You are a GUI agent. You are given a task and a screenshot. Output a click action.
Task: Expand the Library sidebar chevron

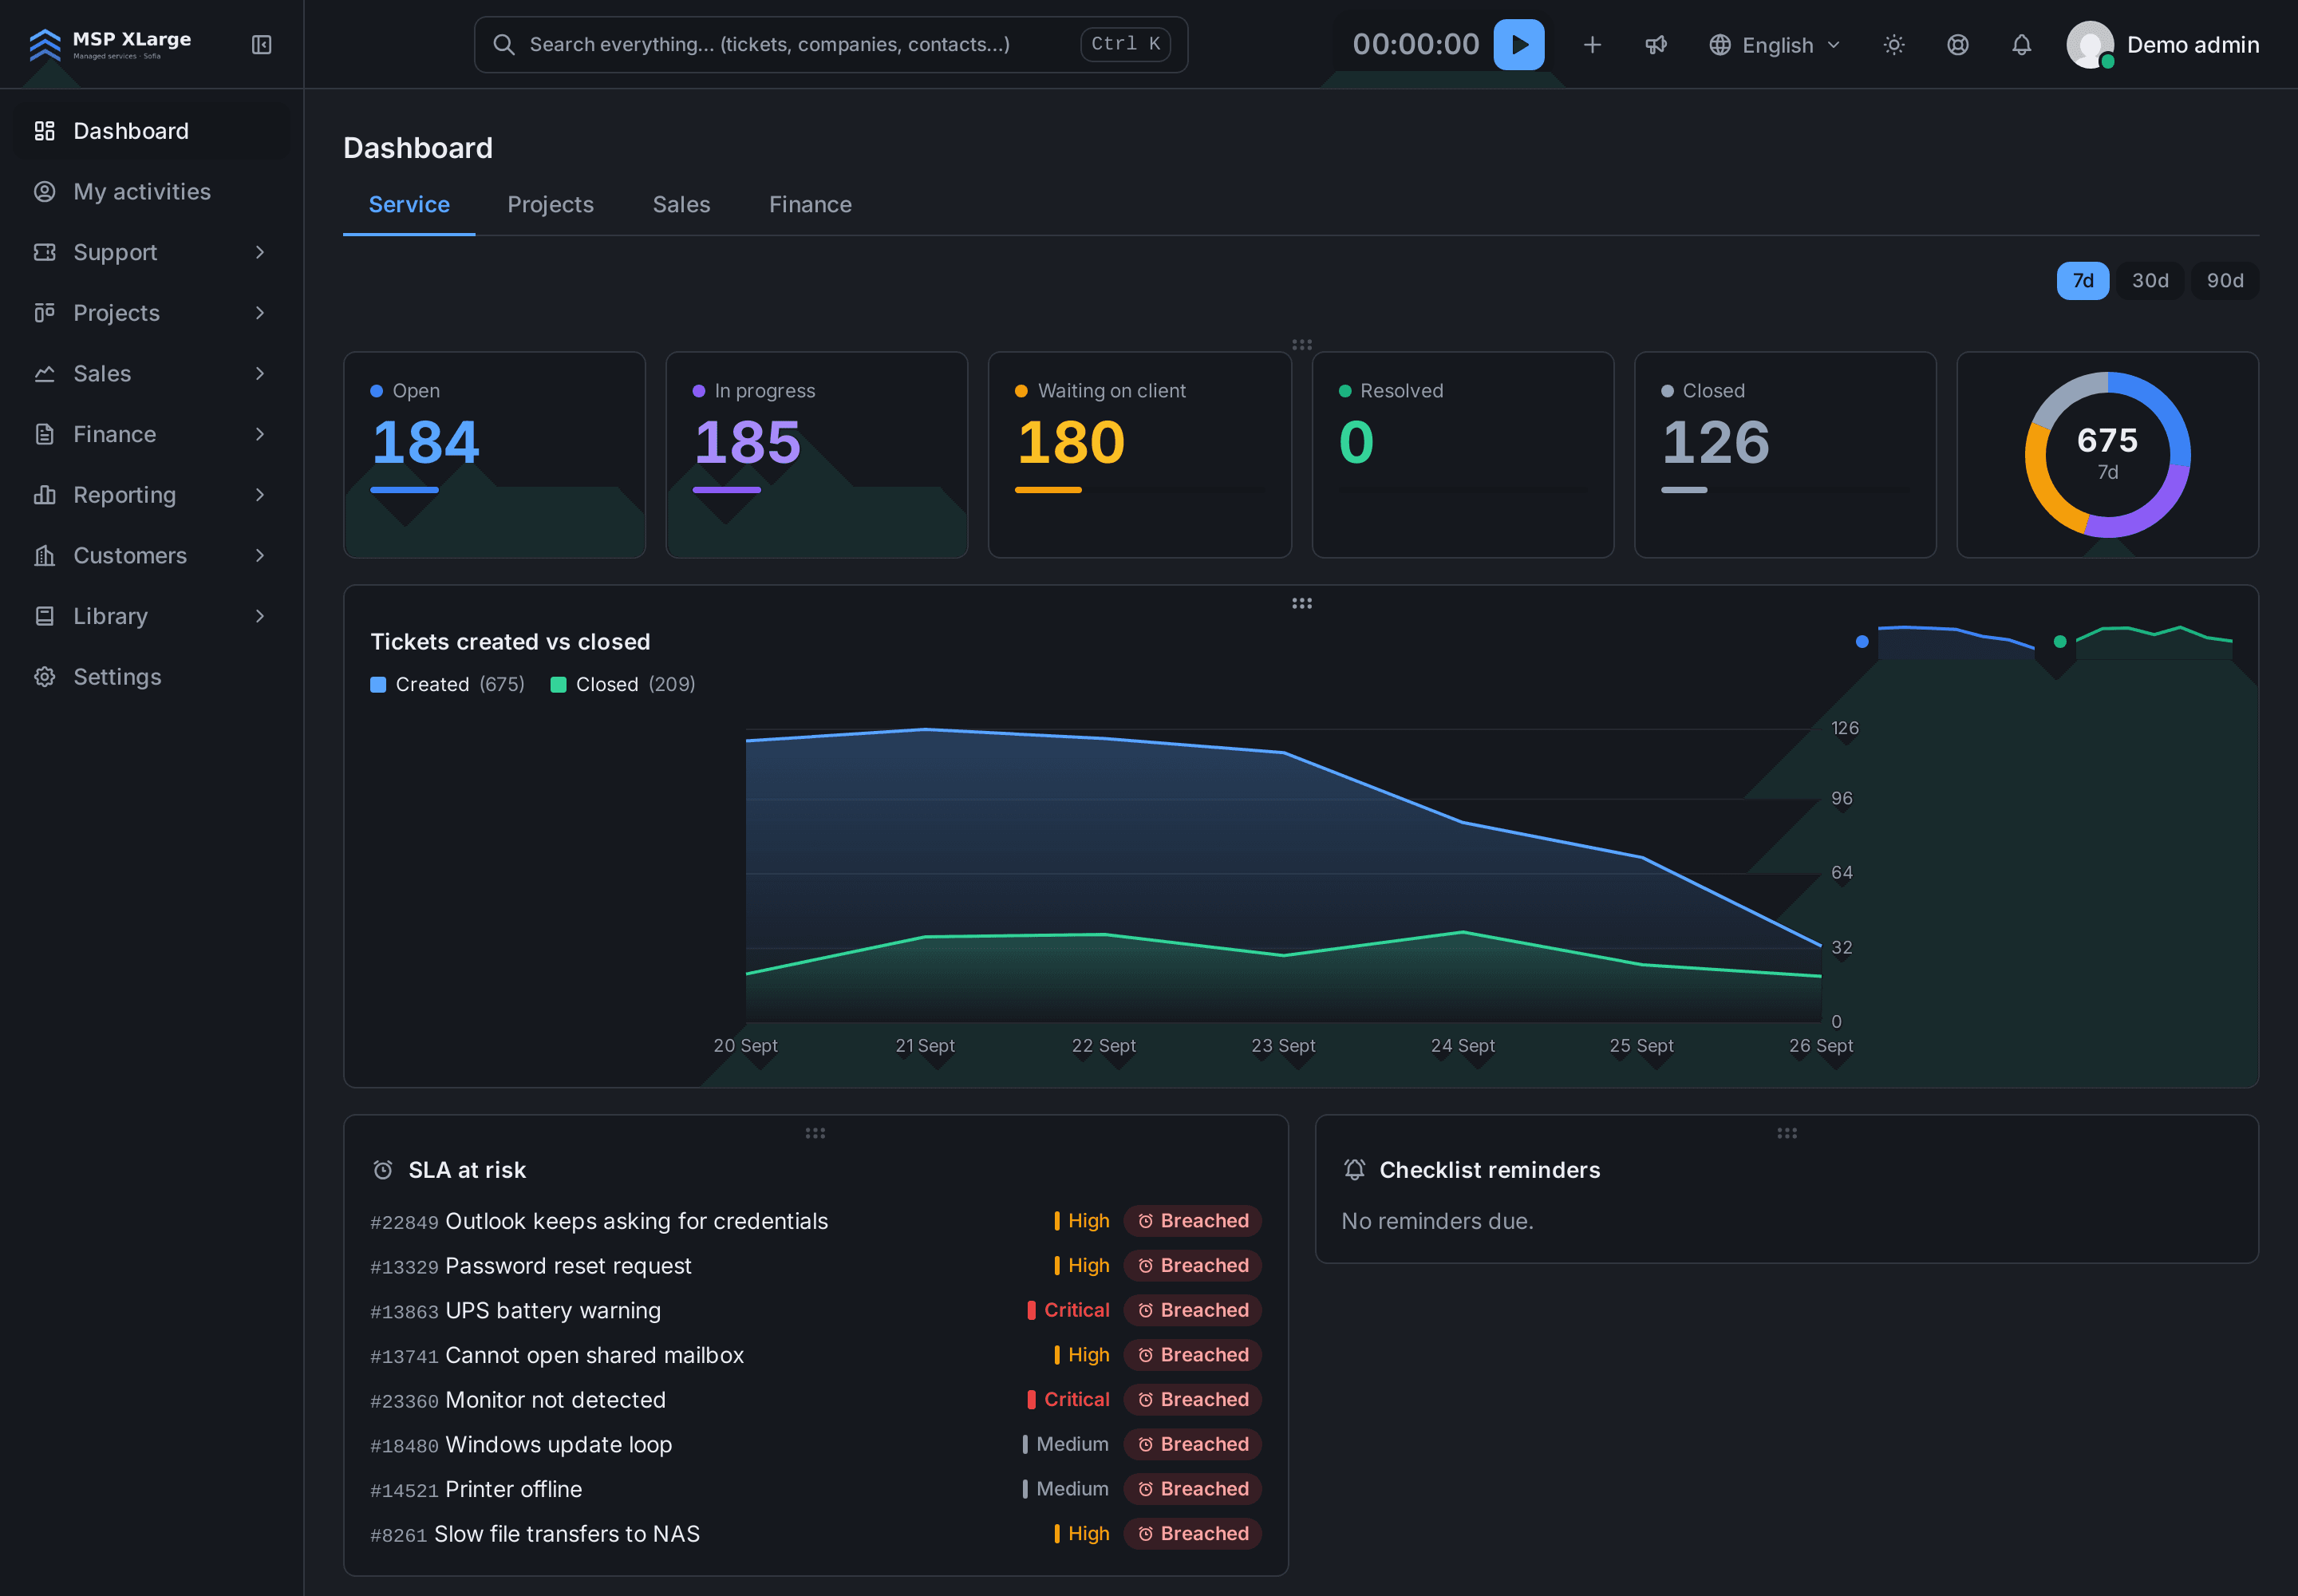coord(259,616)
